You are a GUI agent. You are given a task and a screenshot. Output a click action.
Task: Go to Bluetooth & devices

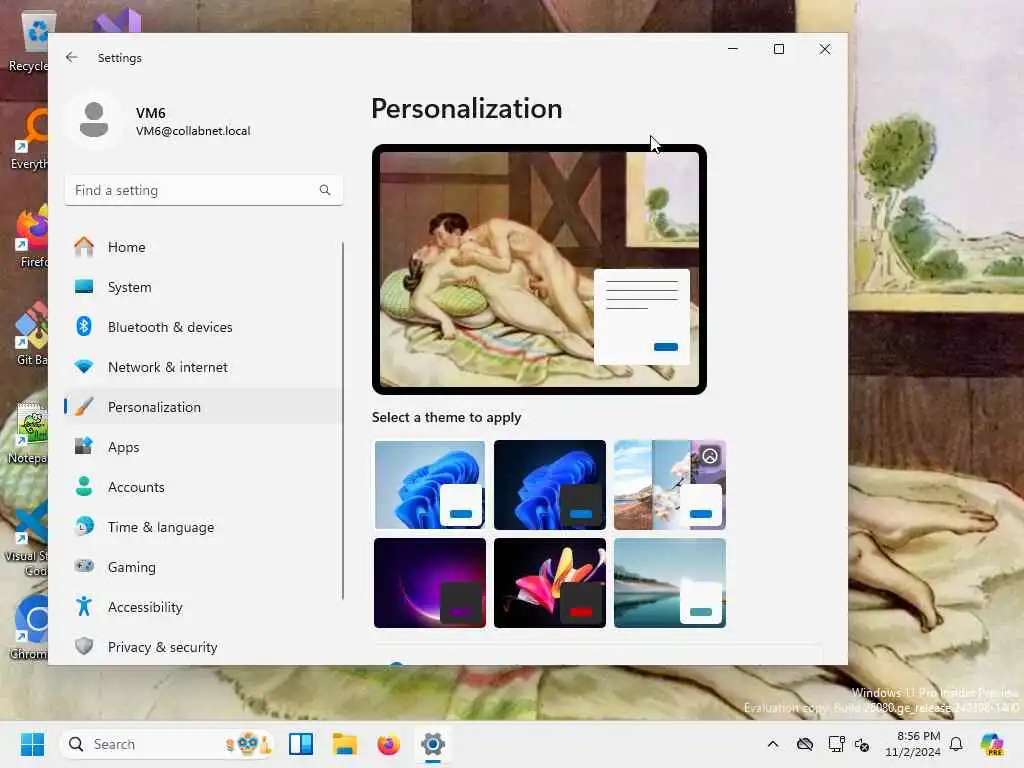(204, 327)
